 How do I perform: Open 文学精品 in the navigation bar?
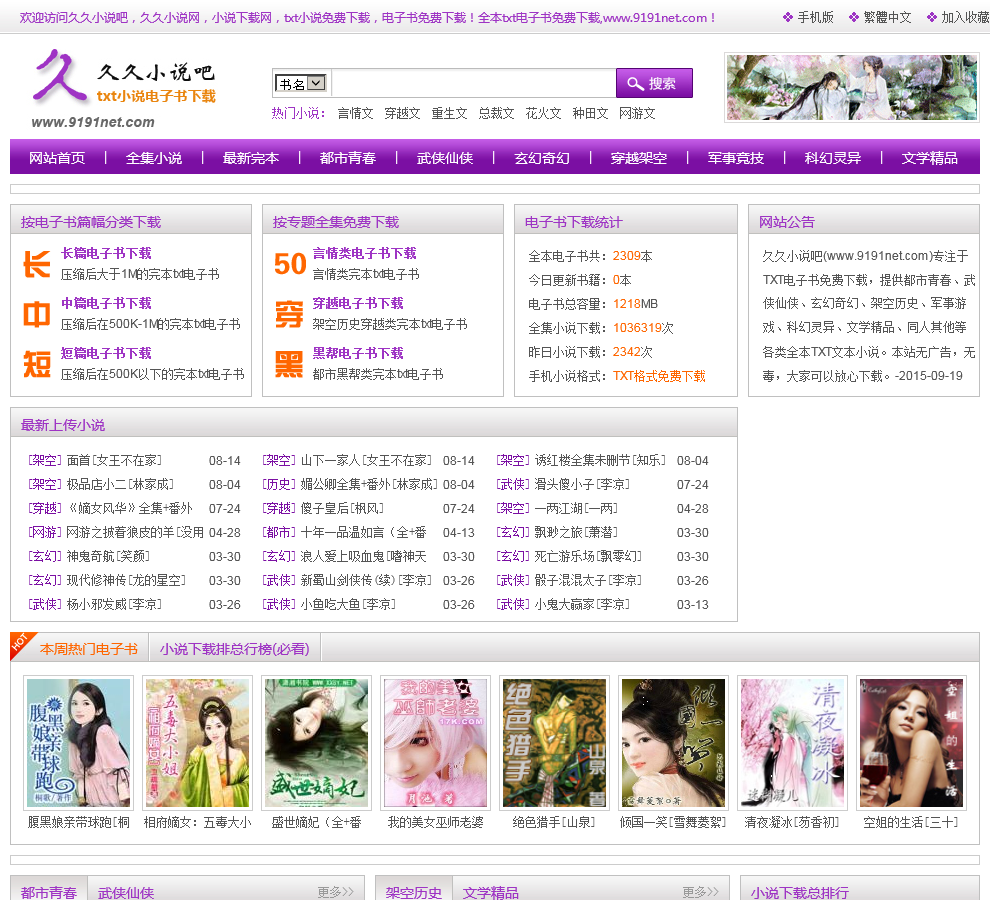click(x=930, y=158)
